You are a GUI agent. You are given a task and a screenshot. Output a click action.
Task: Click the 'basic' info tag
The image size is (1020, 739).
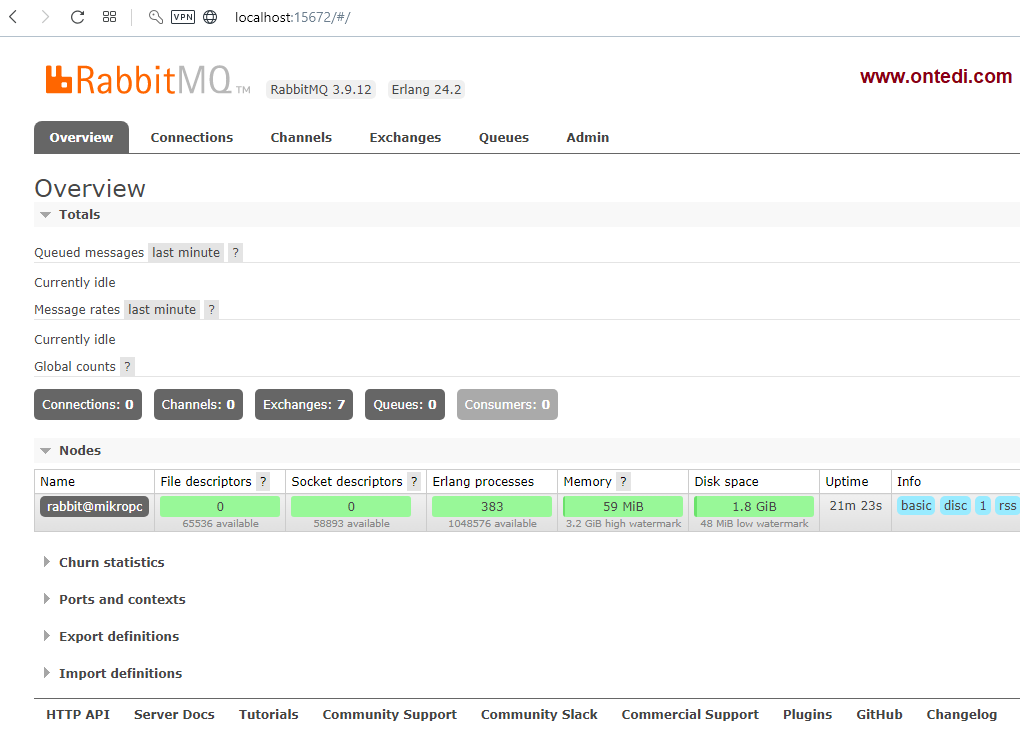916,505
